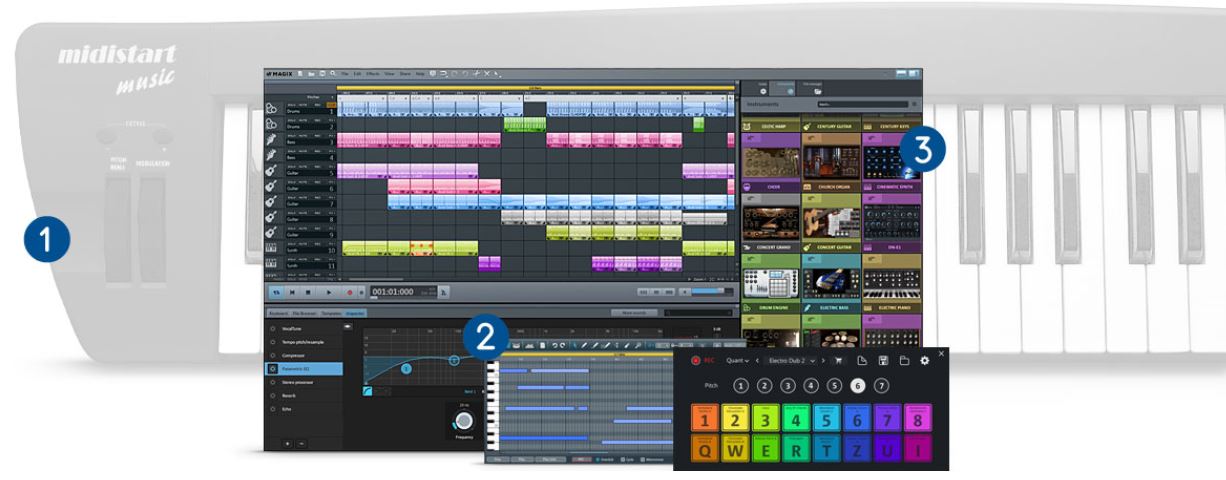Toggle the Reverb effect power button

(272, 395)
